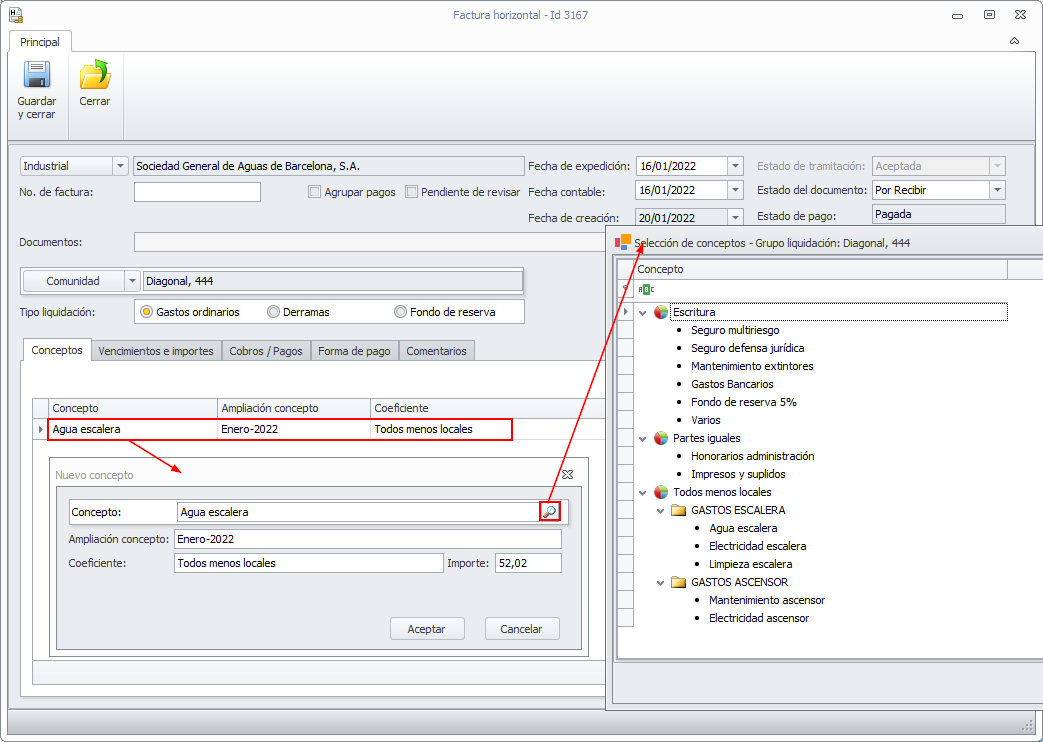
Task: Click the GASTOS ASCENSOR folder icon
Action: 679,582
